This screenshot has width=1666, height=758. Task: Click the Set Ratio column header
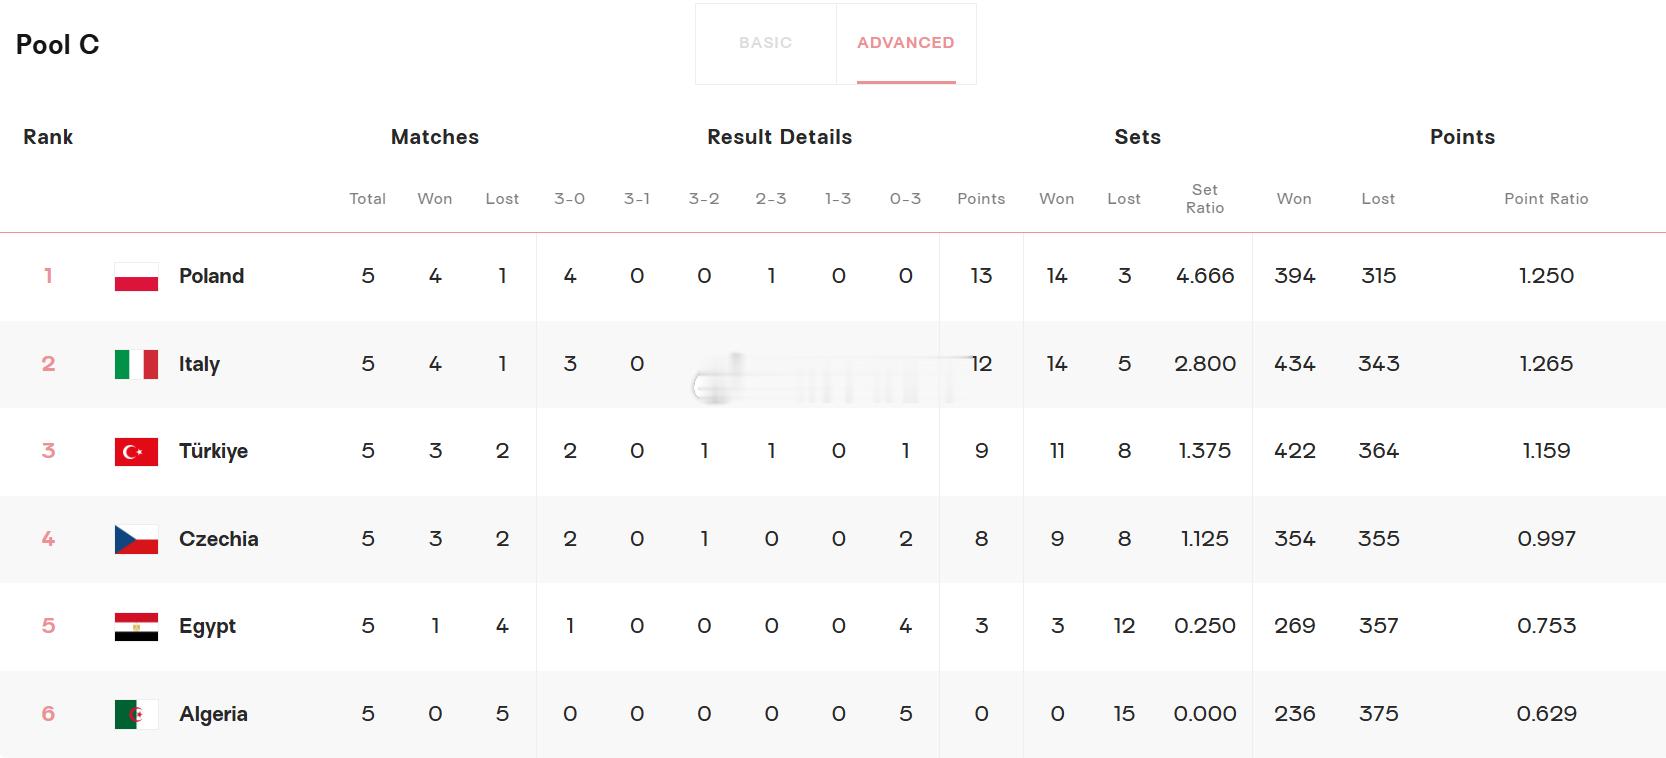[x=1205, y=199]
